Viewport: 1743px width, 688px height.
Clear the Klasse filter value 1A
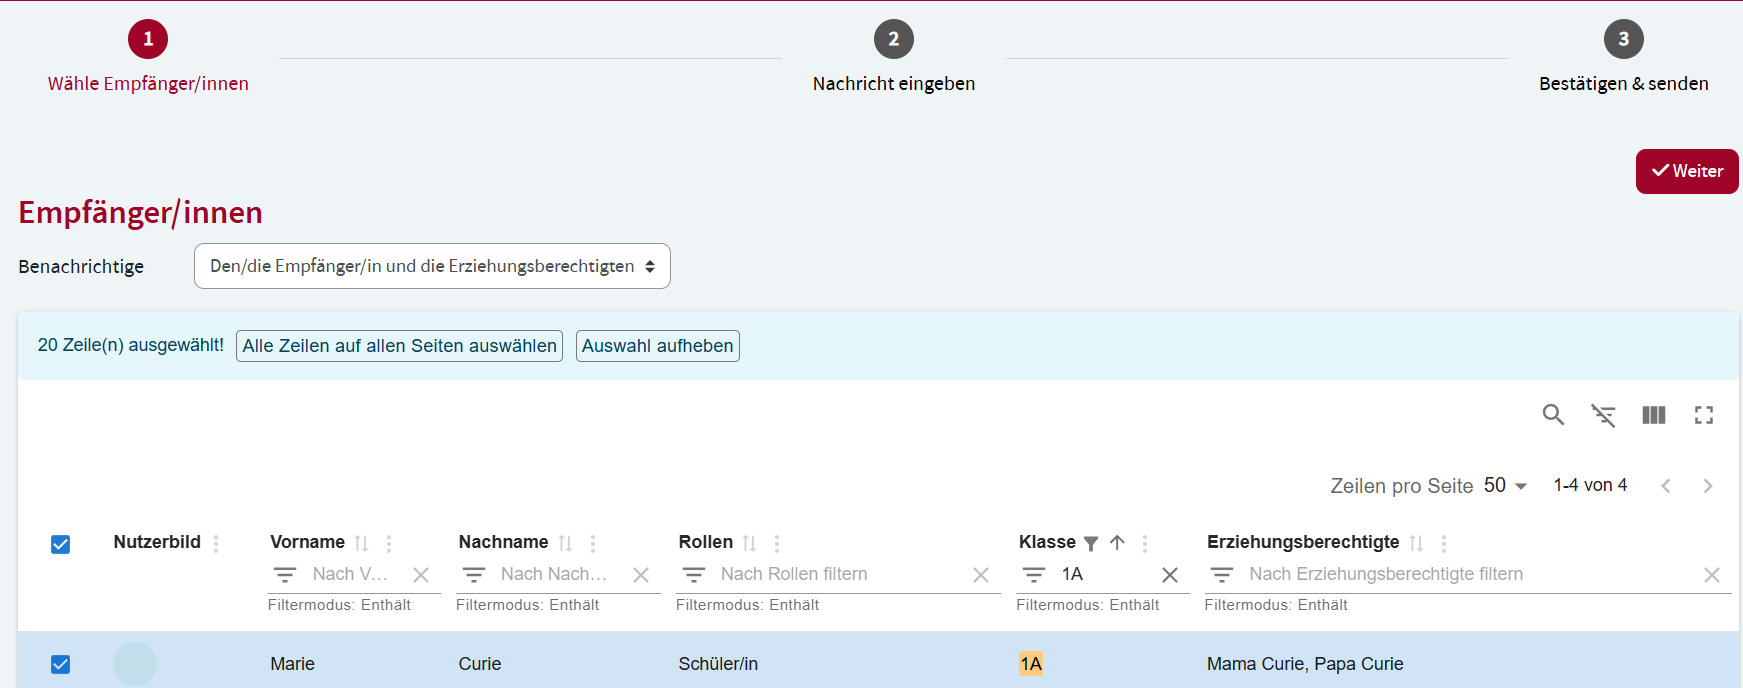pyautogui.click(x=1169, y=575)
